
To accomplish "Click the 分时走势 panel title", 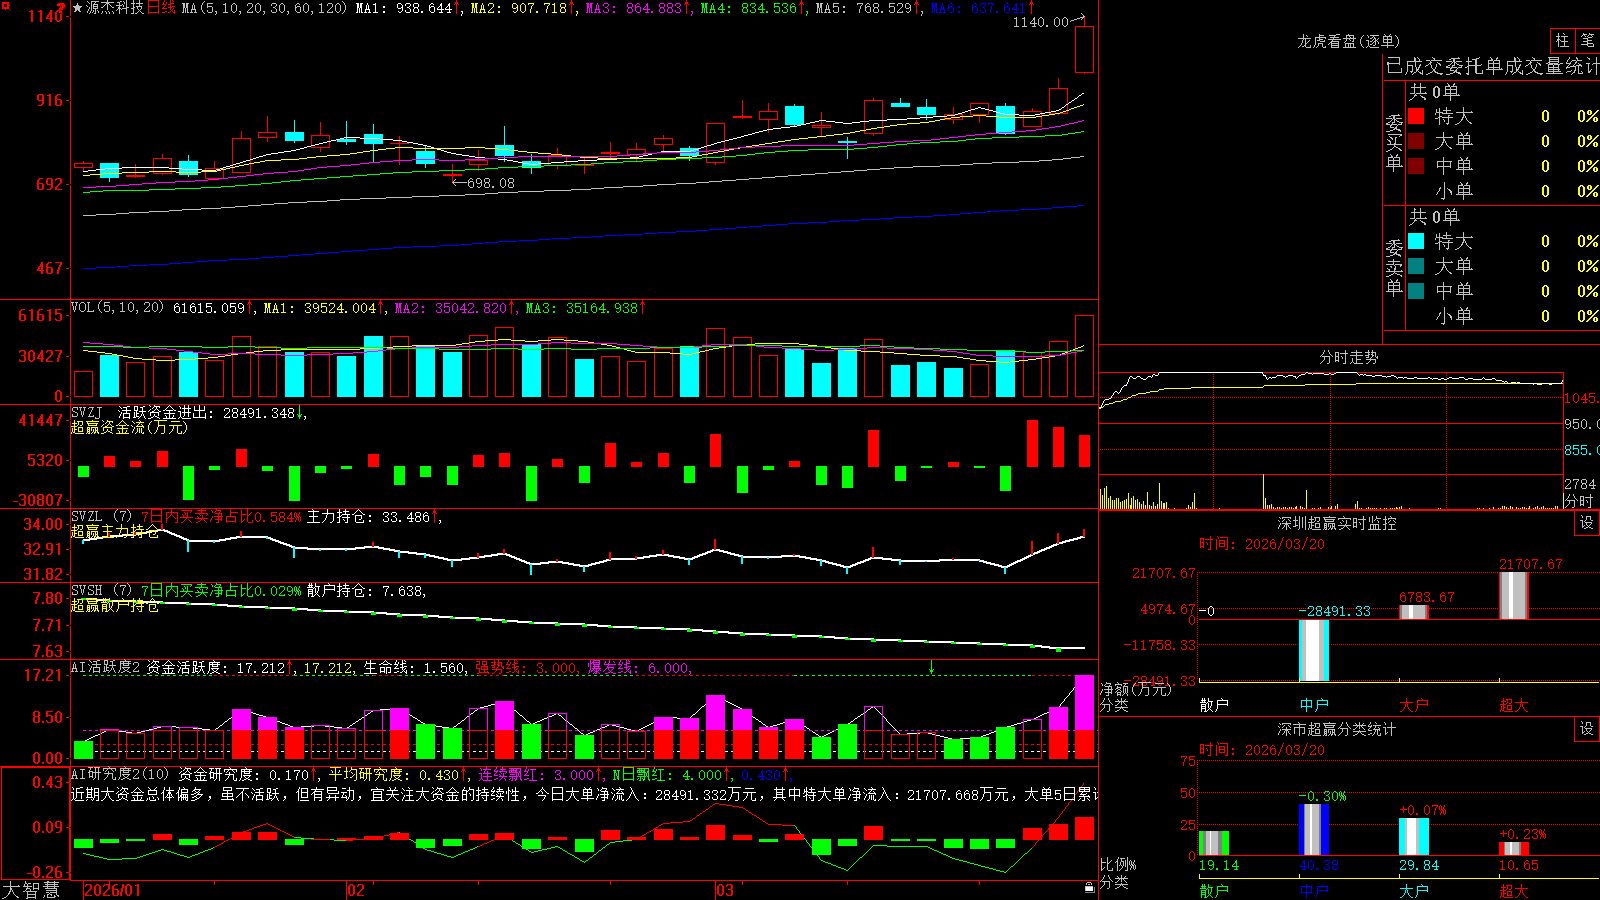I will point(1348,357).
